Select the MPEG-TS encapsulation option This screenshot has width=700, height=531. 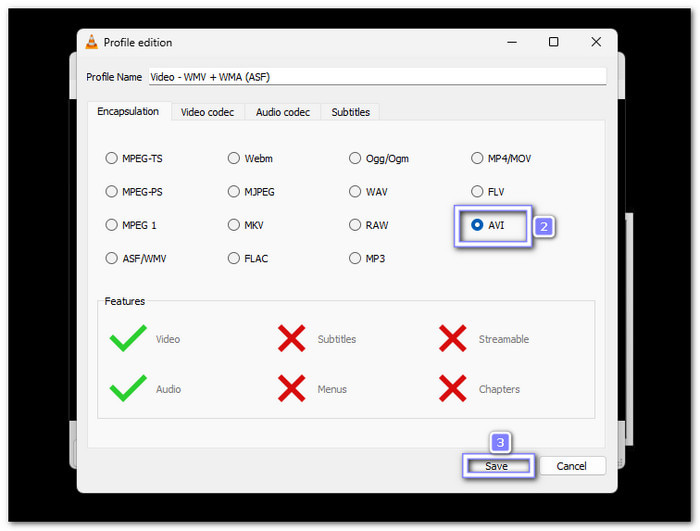coord(112,158)
